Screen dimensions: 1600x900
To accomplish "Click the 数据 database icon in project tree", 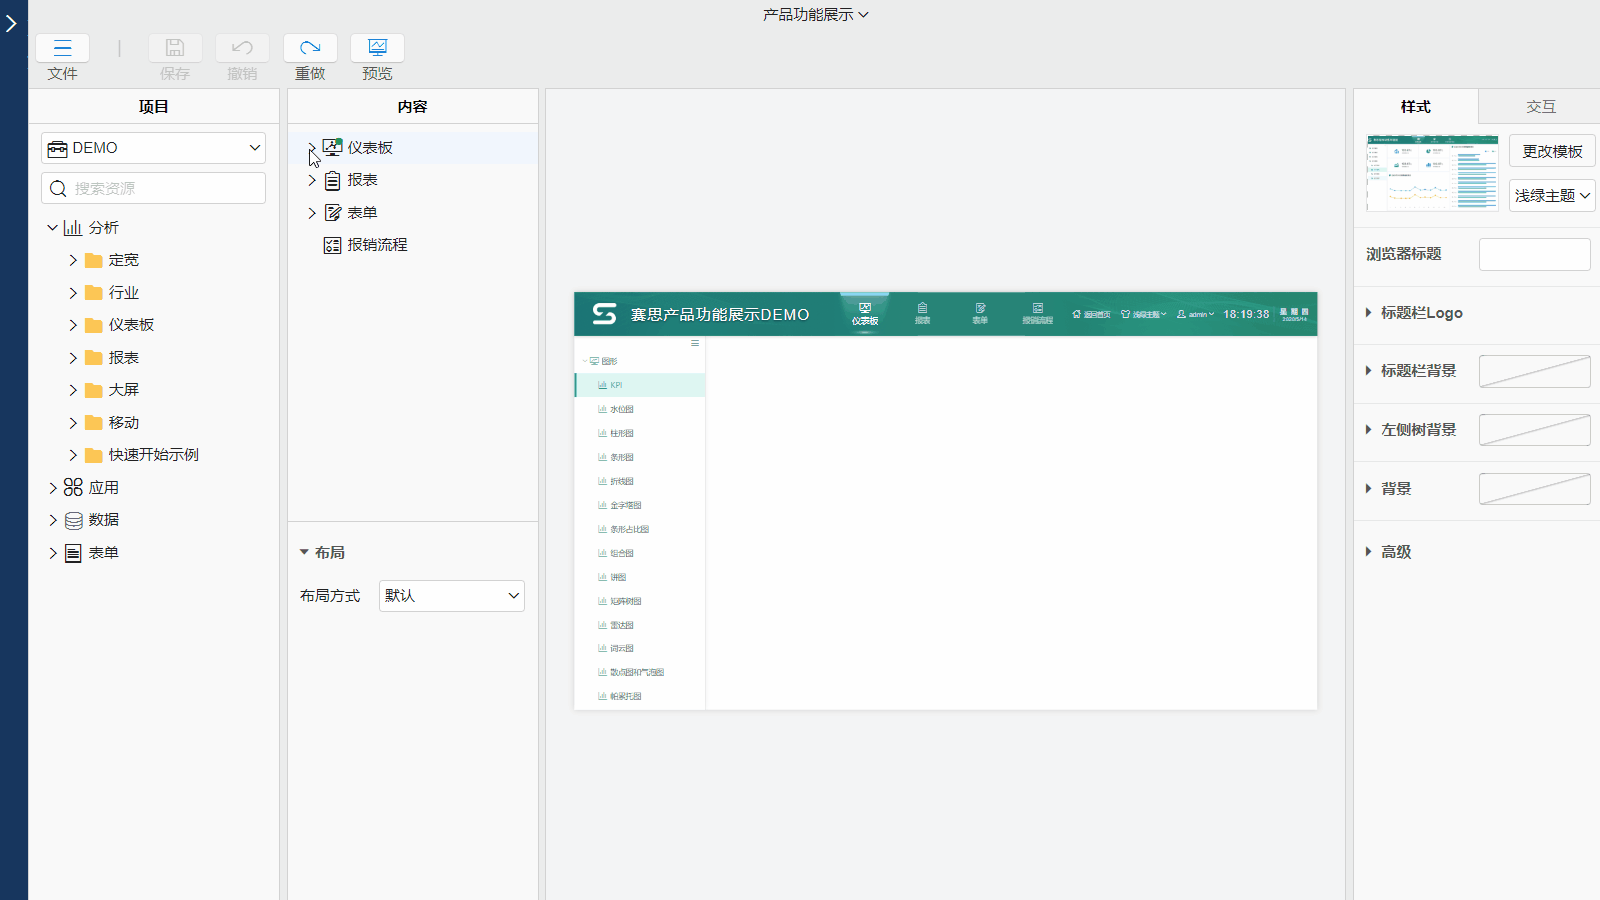I will 73,520.
